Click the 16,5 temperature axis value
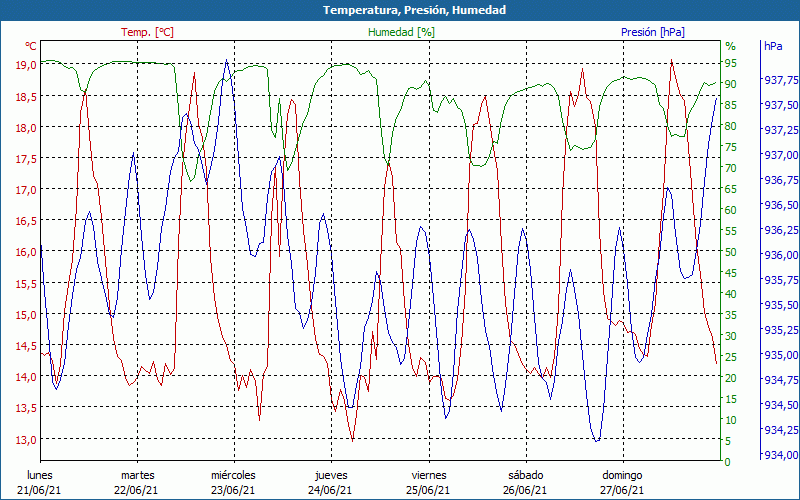The height and width of the screenshot is (500, 800). pyautogui.click(x=27, y=220)
